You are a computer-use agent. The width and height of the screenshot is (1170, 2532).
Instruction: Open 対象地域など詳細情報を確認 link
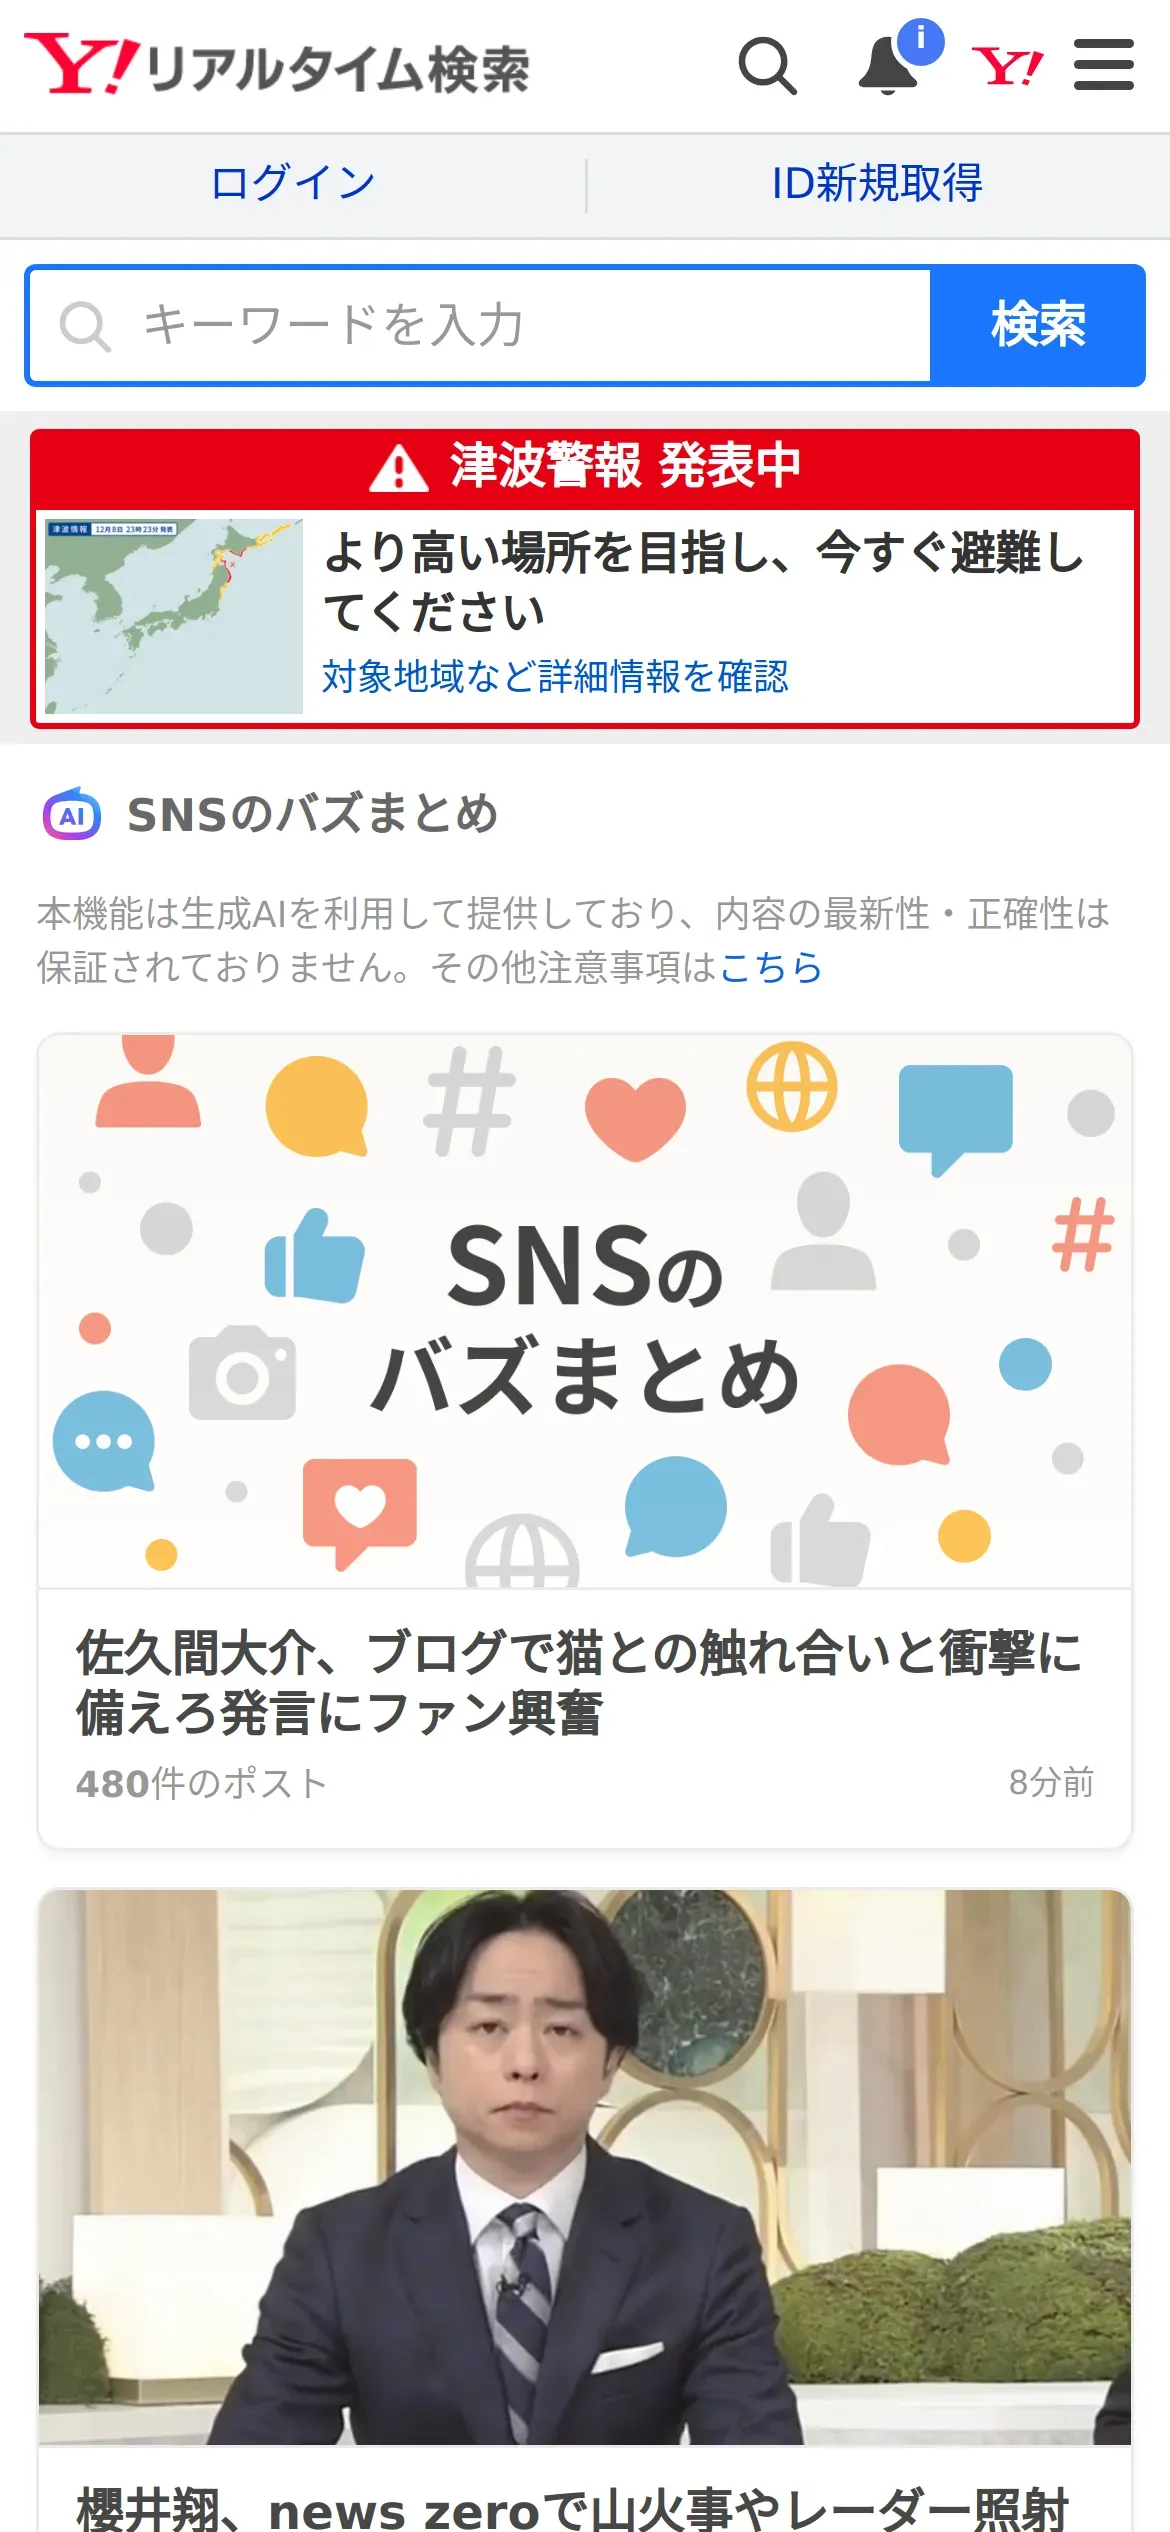(555, 677)
